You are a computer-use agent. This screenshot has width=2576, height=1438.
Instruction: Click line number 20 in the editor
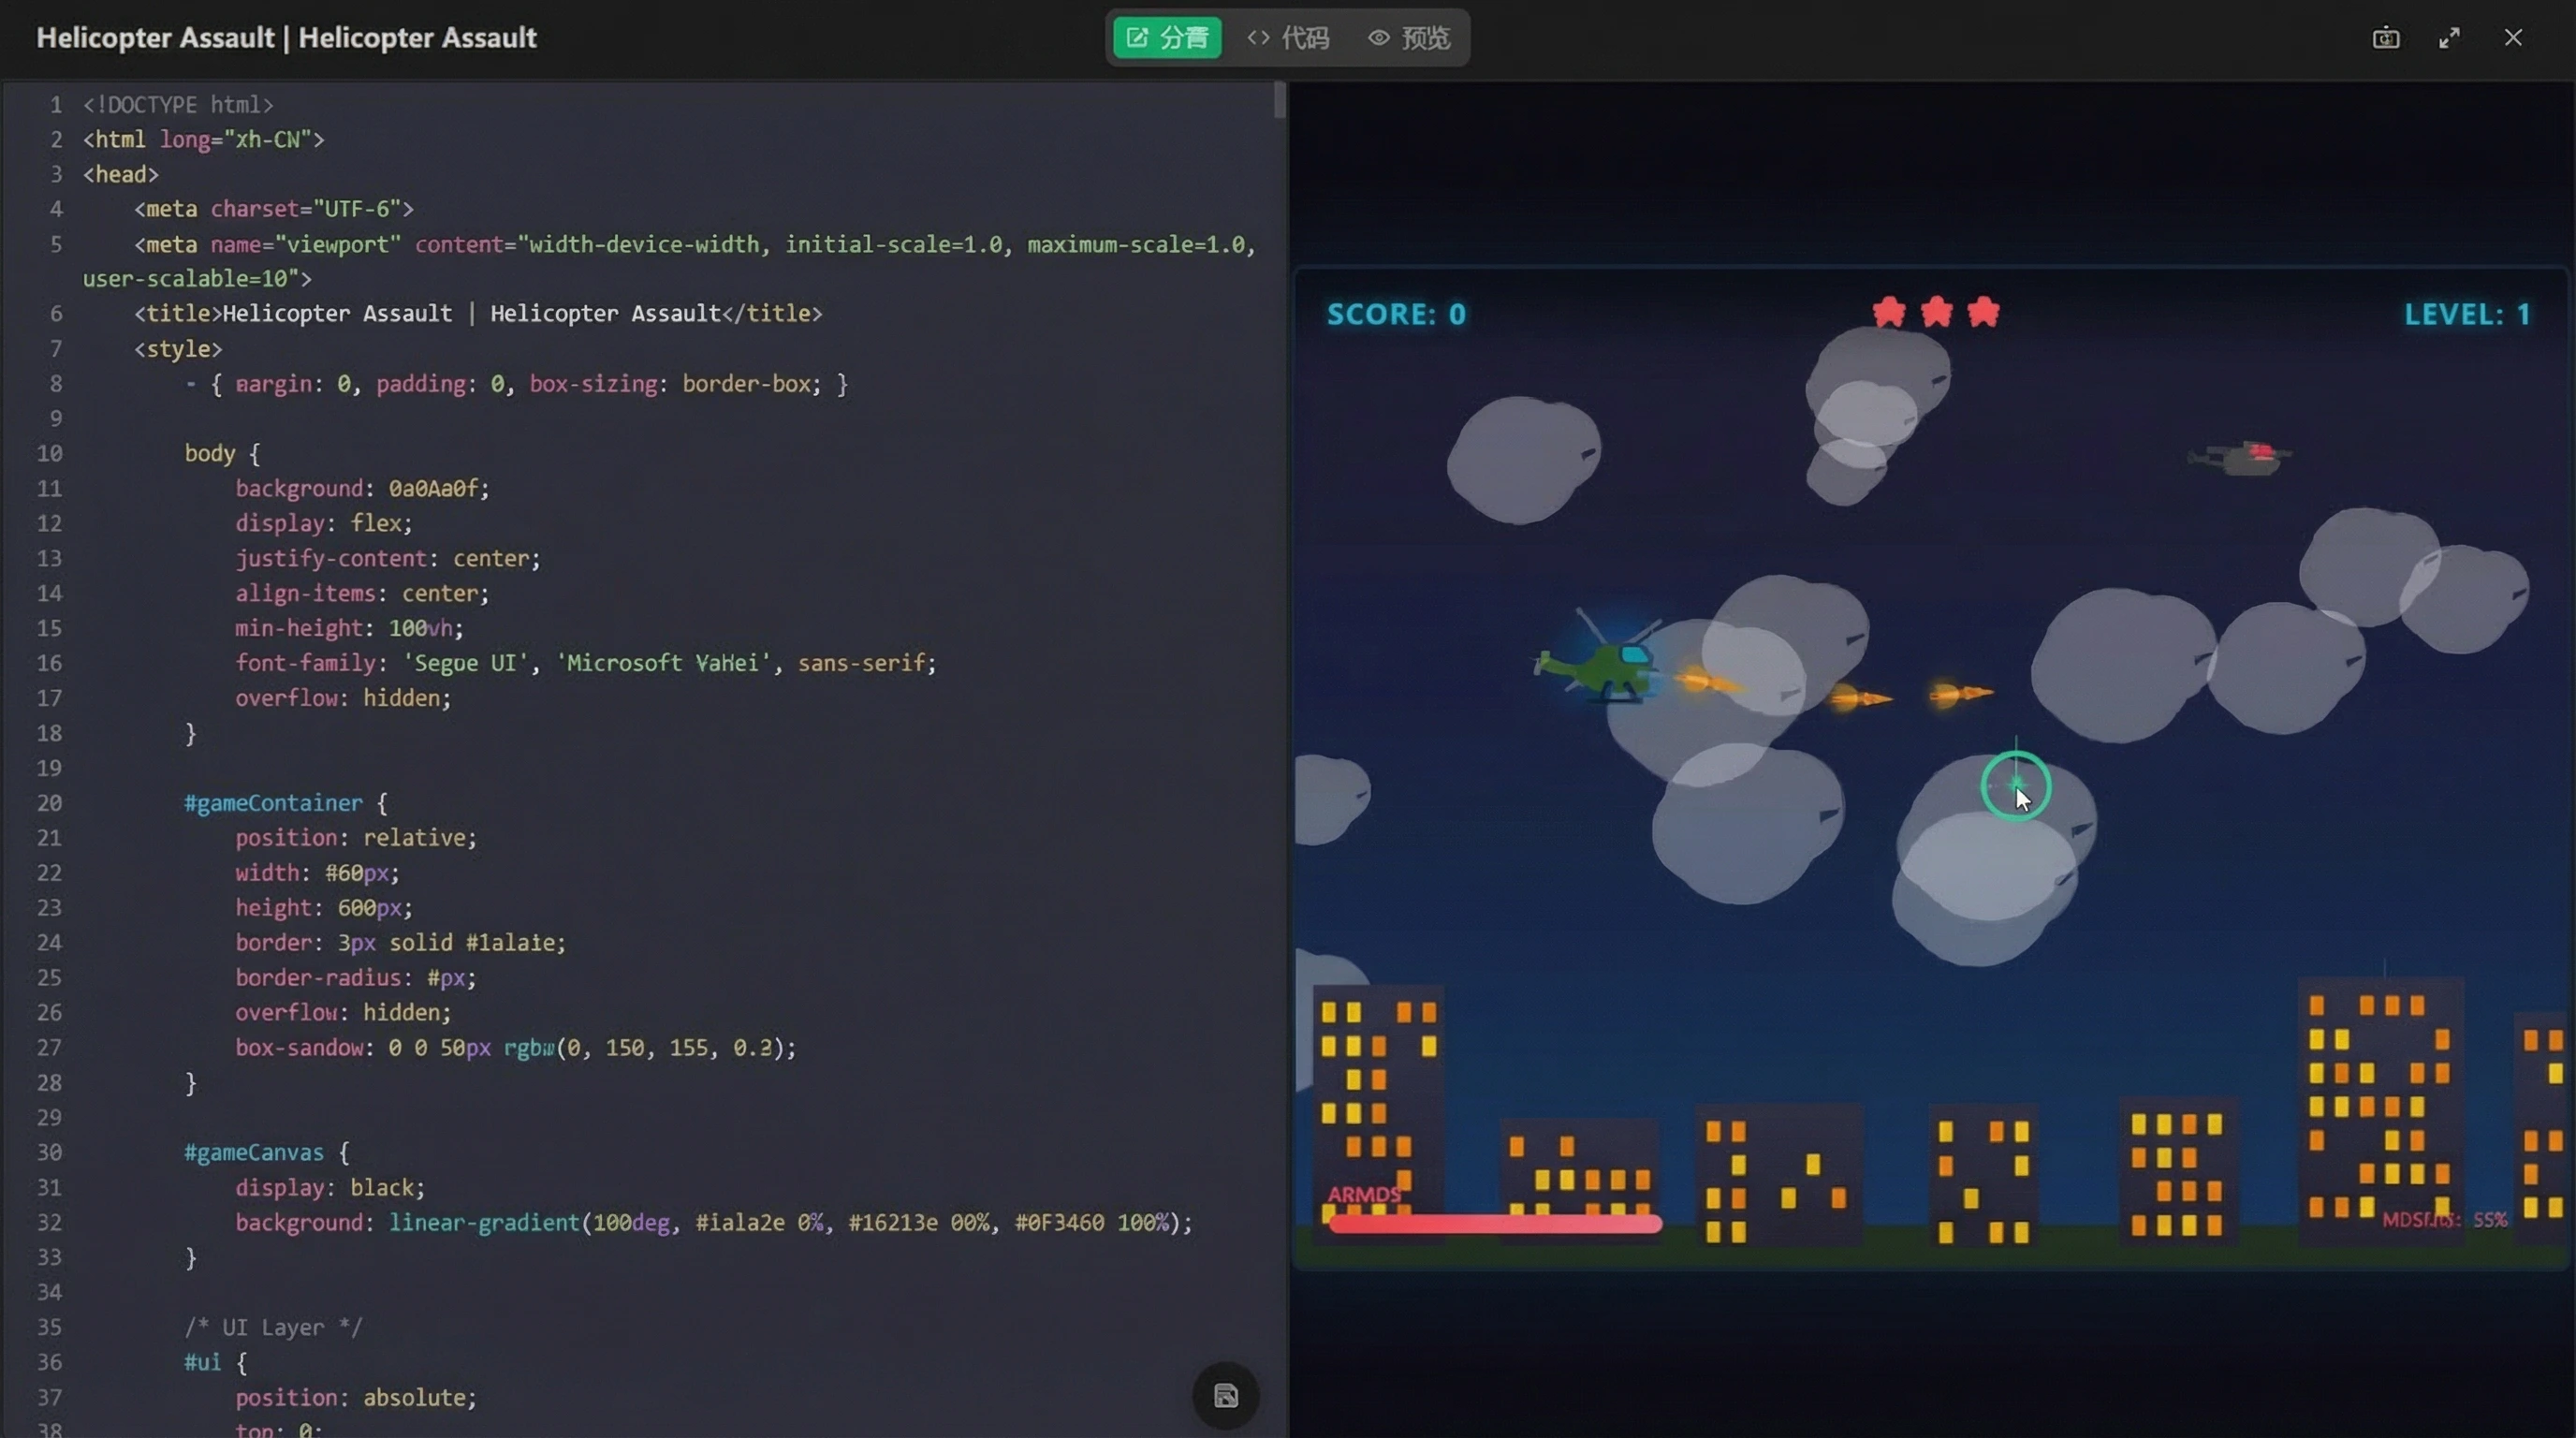click(x=49, y=803)
